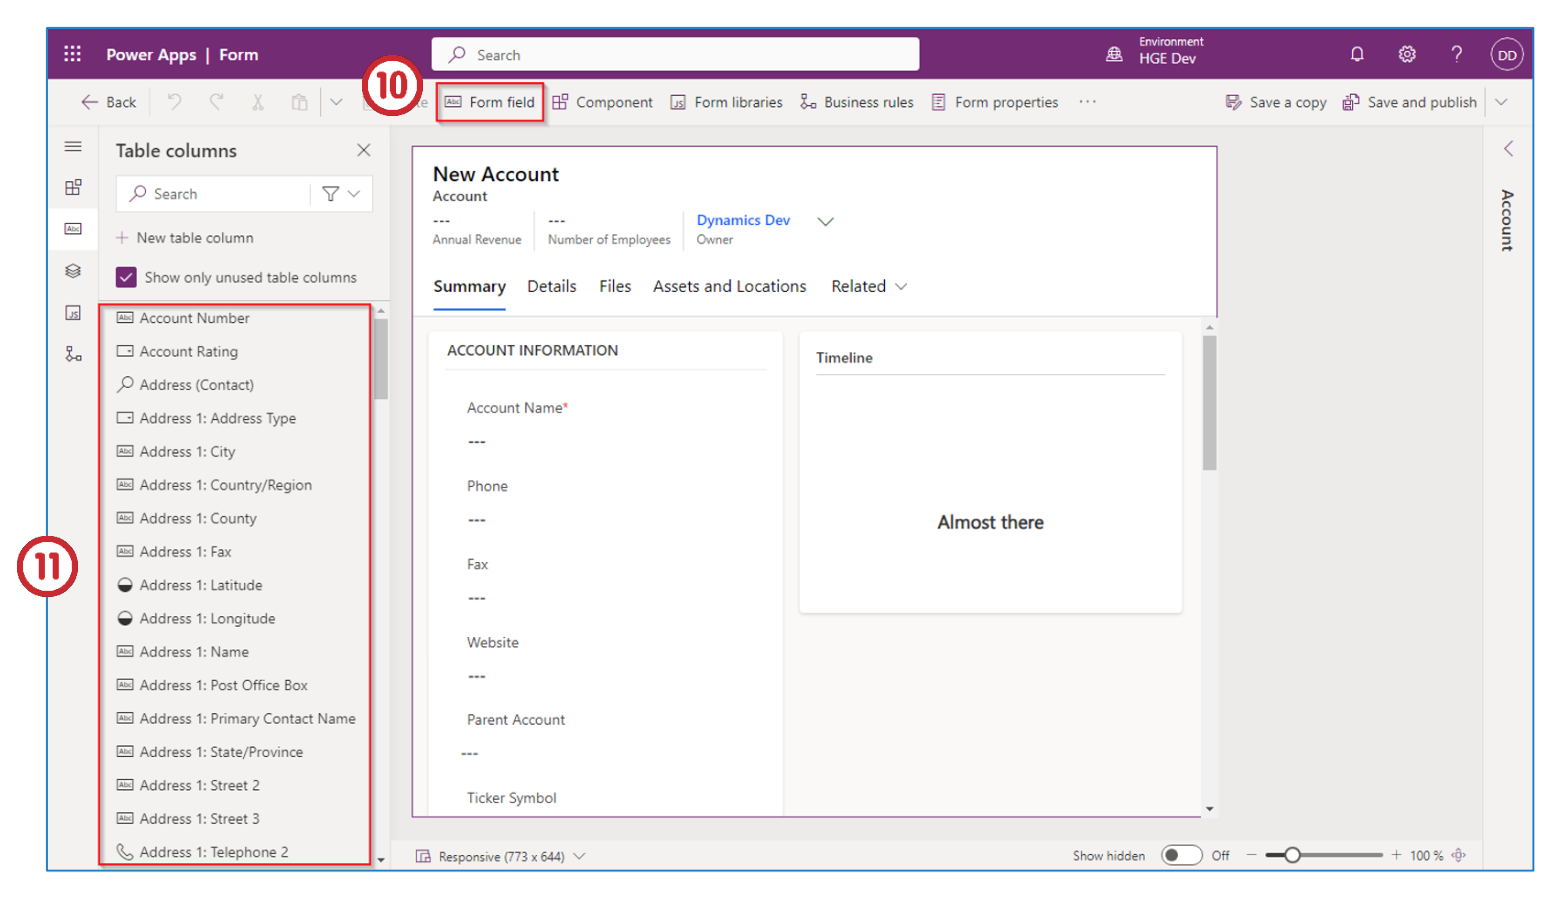Viewport: 1564px width, 900px height.
Task: Click the hamburger menu in left rail
Action: click(x=73, y=147)
